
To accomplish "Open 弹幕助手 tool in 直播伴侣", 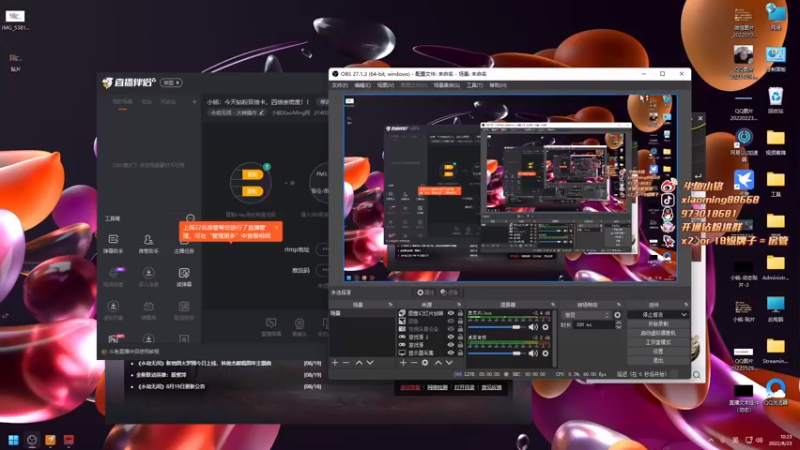I will (x=113, y=243).
